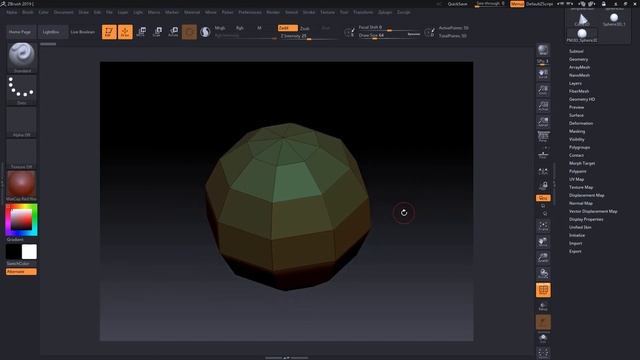
Task: Open the Render menu
Action: 273,12
